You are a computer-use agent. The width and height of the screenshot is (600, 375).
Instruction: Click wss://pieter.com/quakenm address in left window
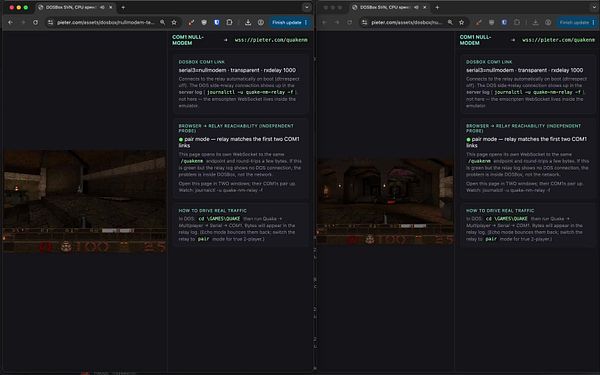(271, 40)
